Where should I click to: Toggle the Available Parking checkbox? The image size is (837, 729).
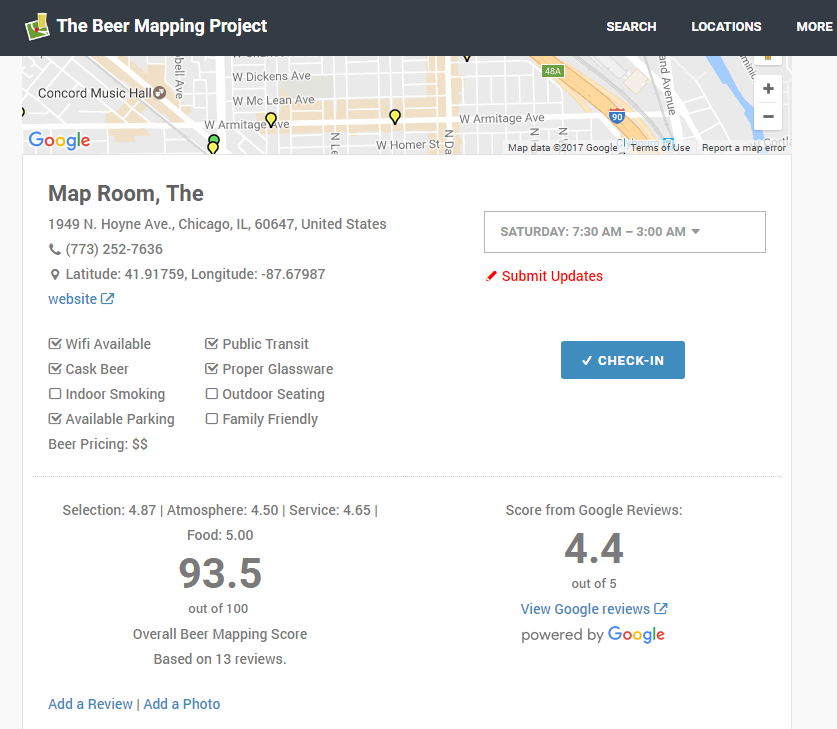(x=55, y=419)
